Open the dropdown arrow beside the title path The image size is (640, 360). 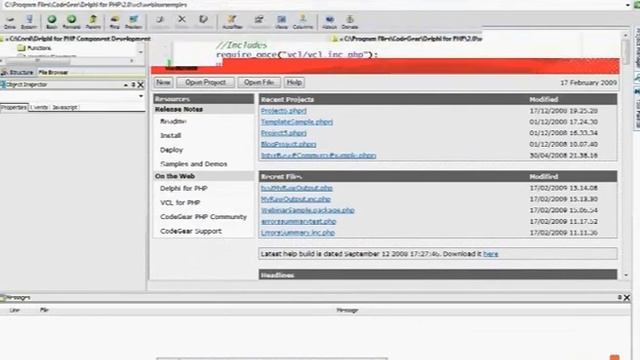pyautogui.click(x=627, y=5)
